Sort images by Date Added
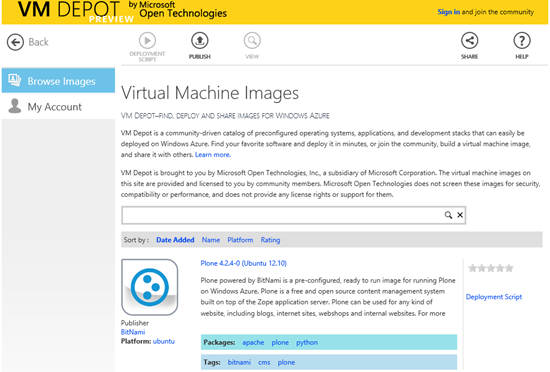 click(x=175, y=240)
